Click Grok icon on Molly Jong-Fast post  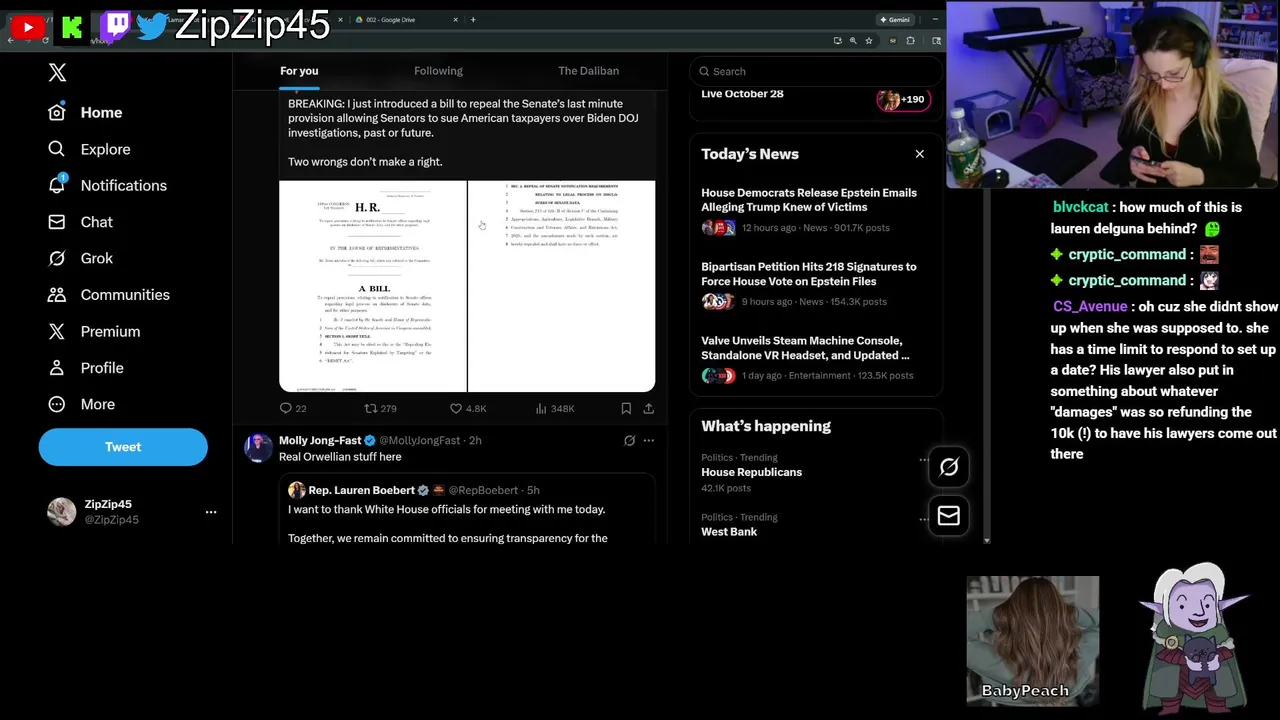point(629,440)
